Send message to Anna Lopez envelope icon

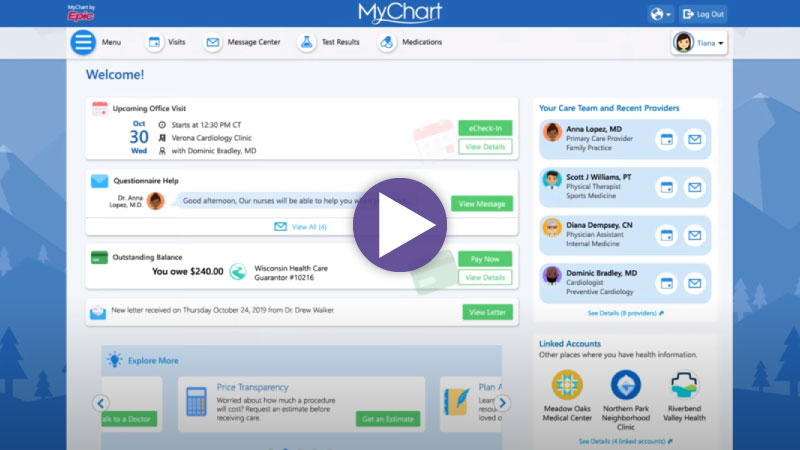click(694, 139)
